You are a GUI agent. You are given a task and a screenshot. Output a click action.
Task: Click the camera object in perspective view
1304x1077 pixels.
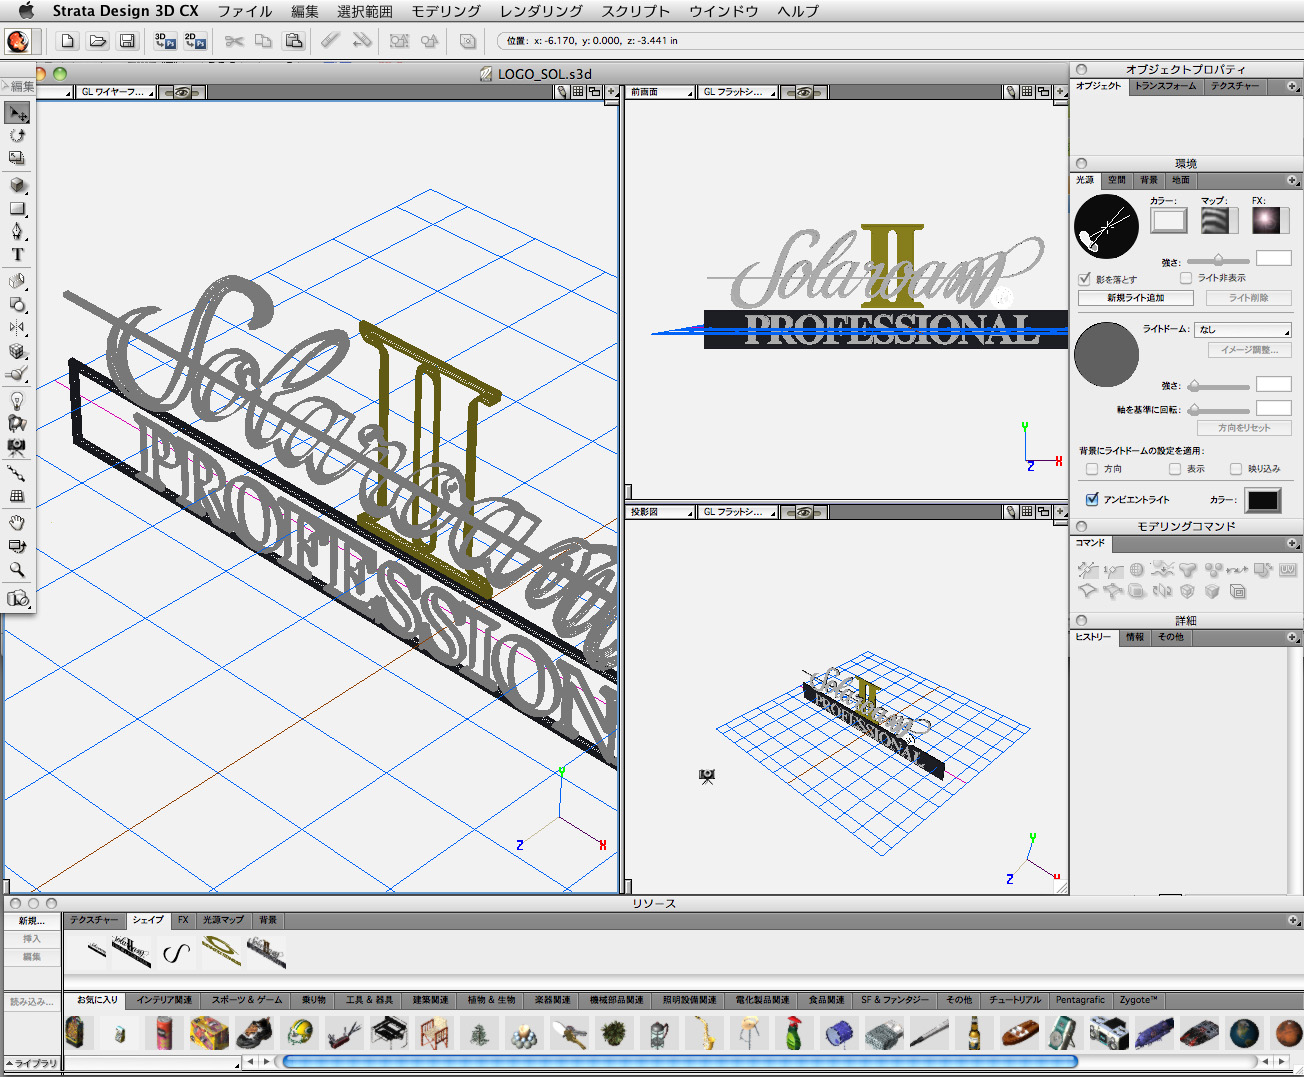[707, 775]
